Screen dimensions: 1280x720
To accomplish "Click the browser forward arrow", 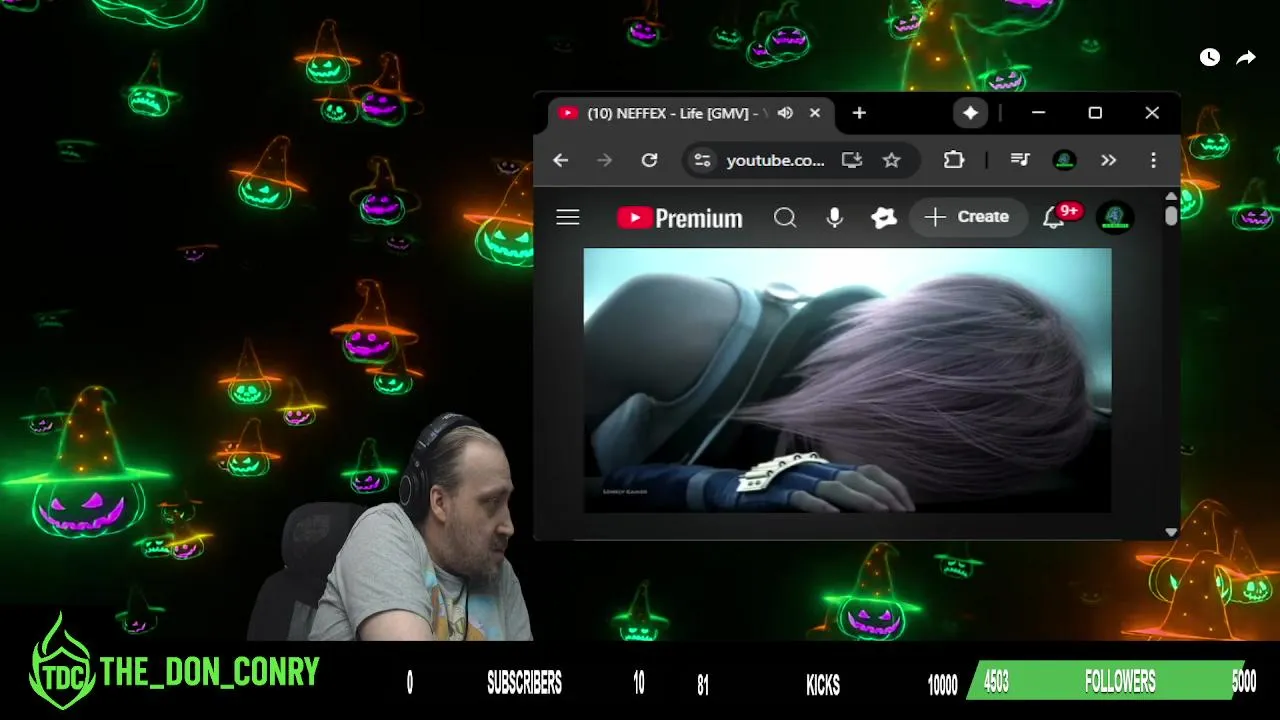I will (604, 160).
